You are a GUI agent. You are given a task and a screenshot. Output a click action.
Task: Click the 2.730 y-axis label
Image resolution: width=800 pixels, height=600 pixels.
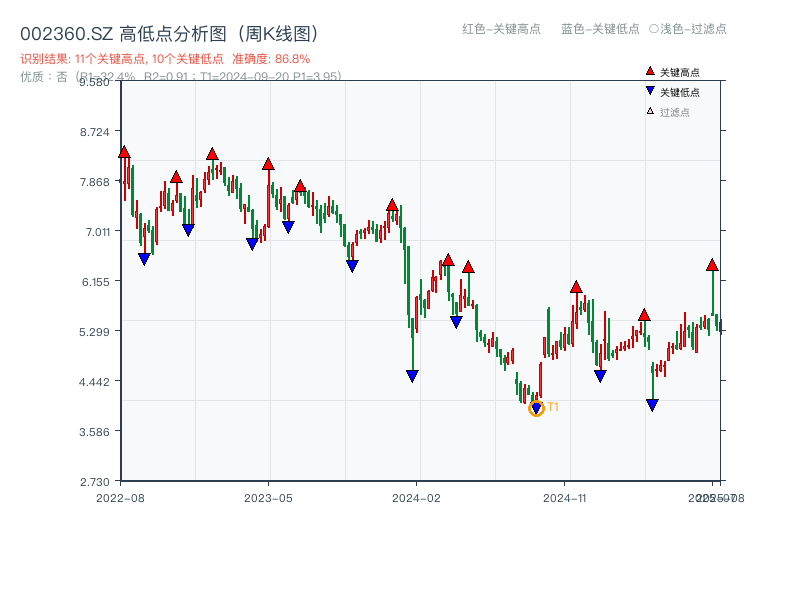tap(94, 482)
